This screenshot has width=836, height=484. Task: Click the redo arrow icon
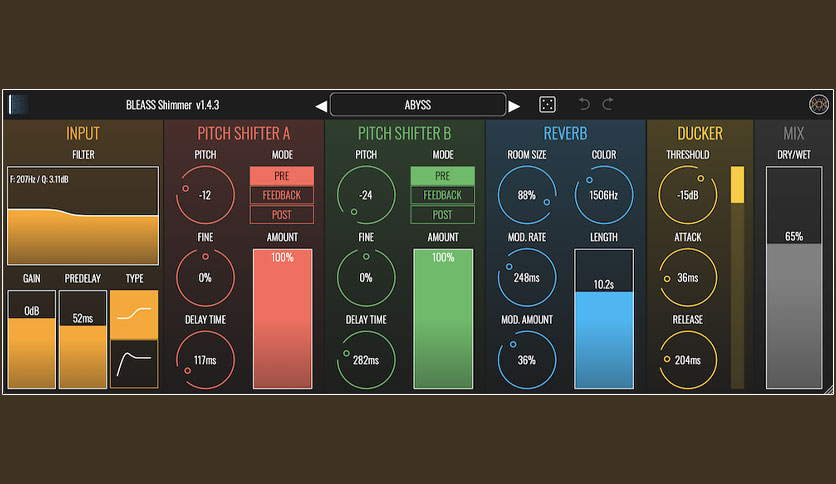(608, 104)
